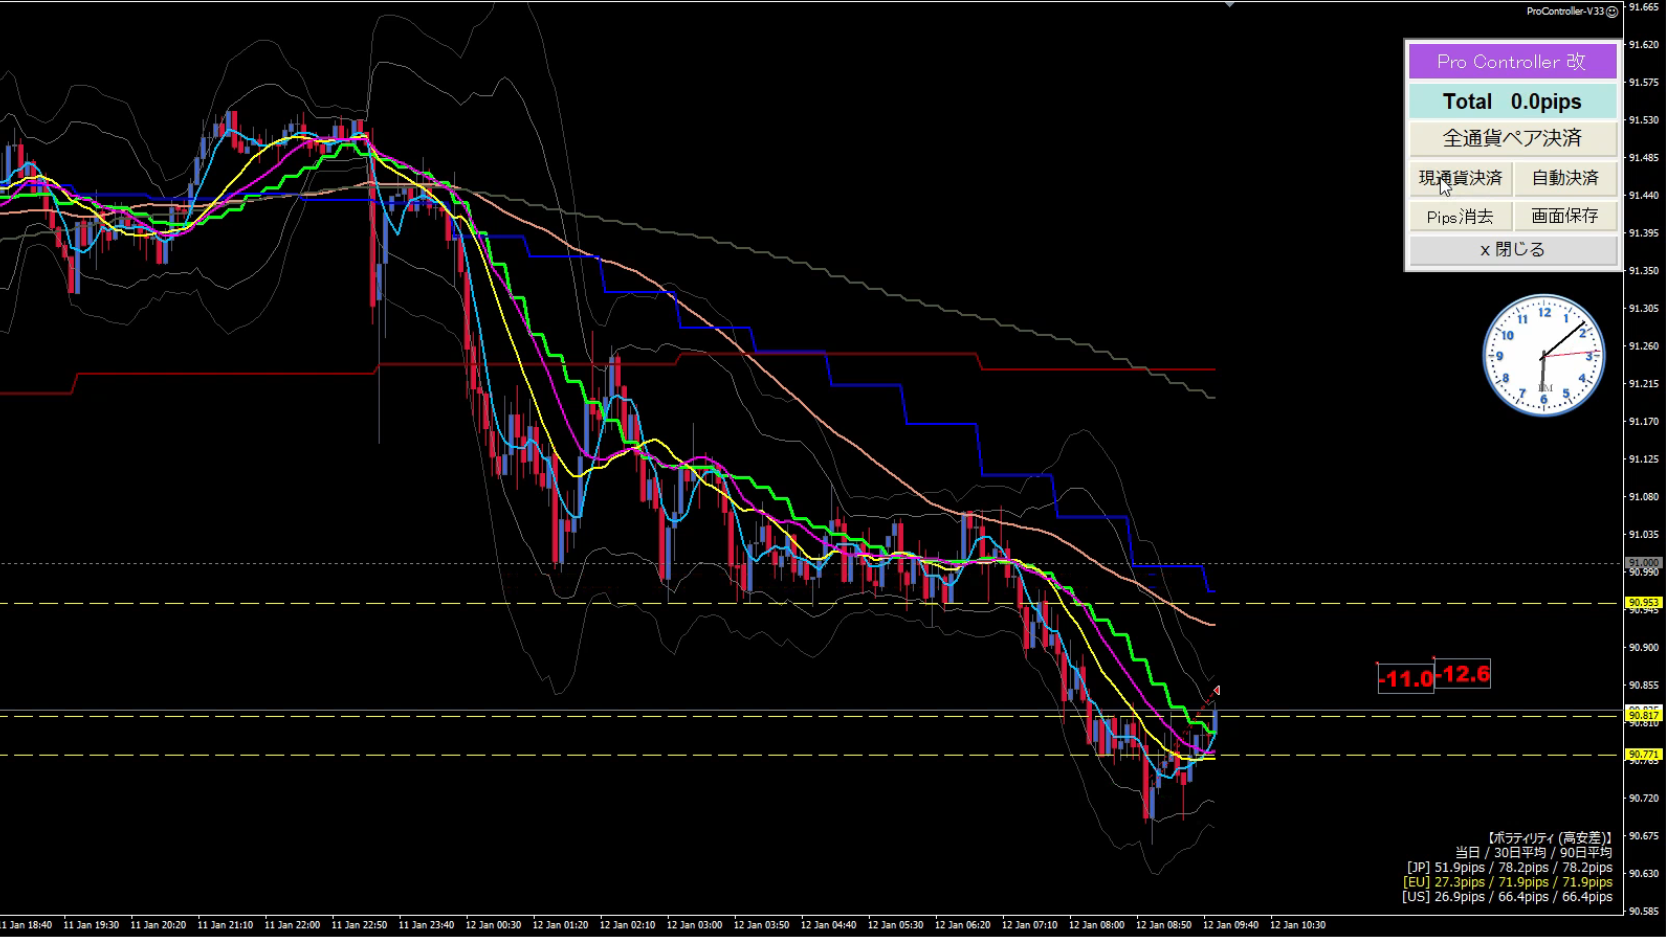Click the 90.720 price scale label
The image size is (1666, 937).
pos(1644,799)
